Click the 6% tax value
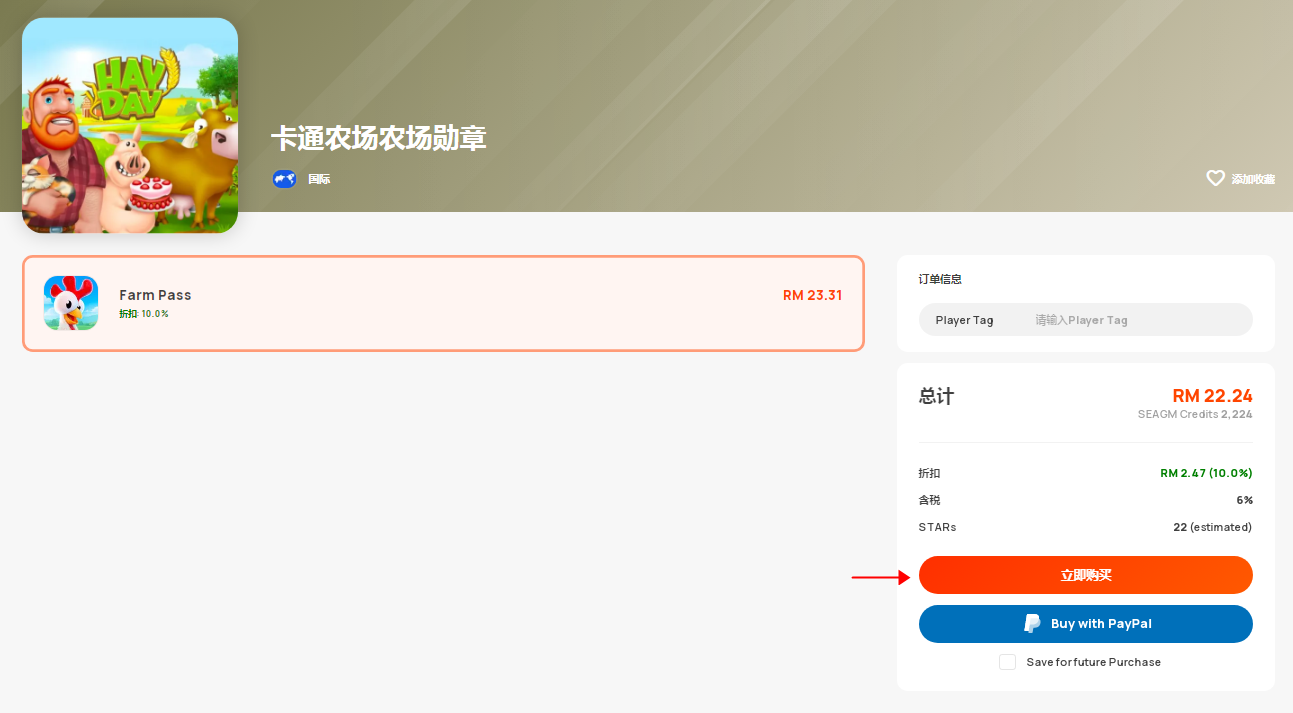This screenshot has height=713, width=1293. coord(1244,500)
